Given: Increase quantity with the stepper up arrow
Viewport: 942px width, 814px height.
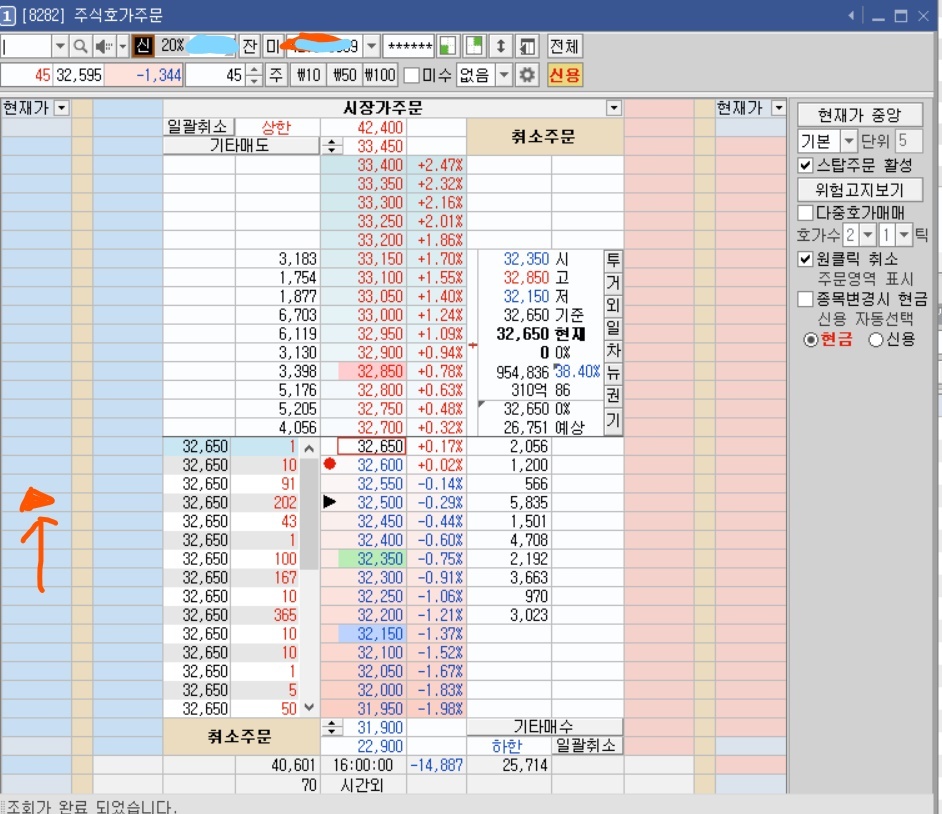Looking at the screenshot, I should [x=254, y=70].
